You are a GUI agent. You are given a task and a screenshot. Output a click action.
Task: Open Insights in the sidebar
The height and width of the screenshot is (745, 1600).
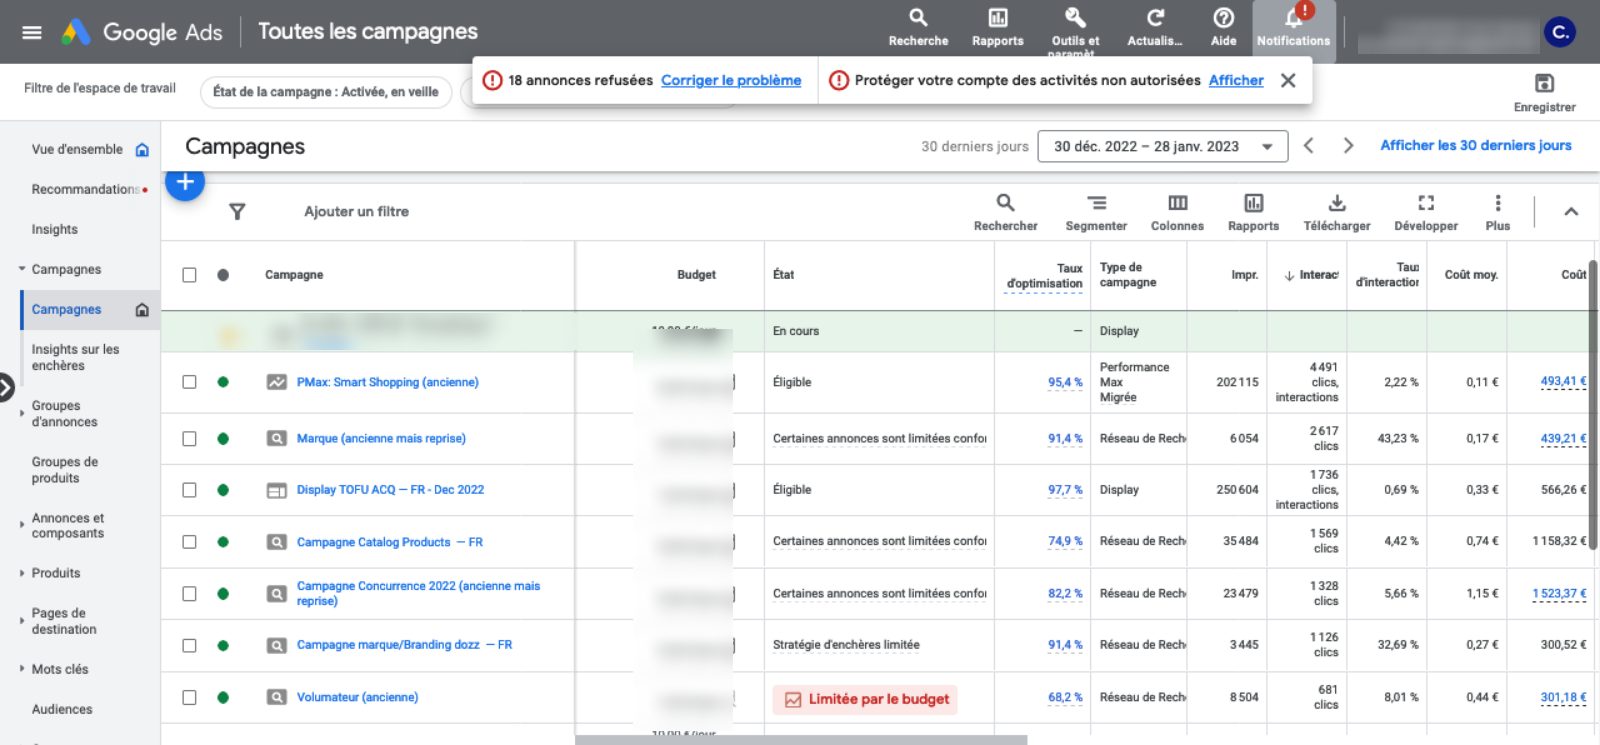pos(54,229)
